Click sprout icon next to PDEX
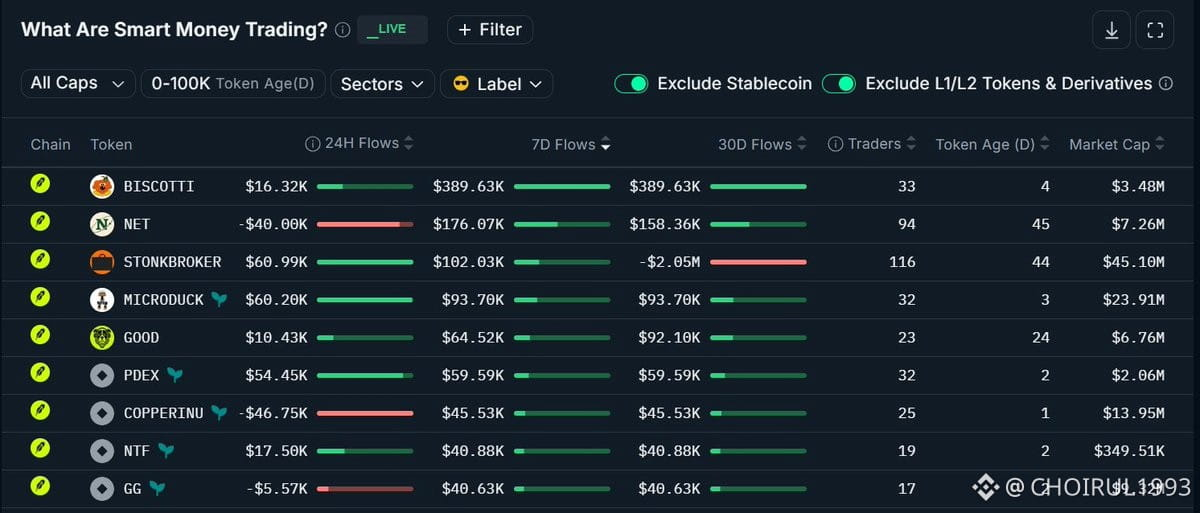 tap(175, 375)
